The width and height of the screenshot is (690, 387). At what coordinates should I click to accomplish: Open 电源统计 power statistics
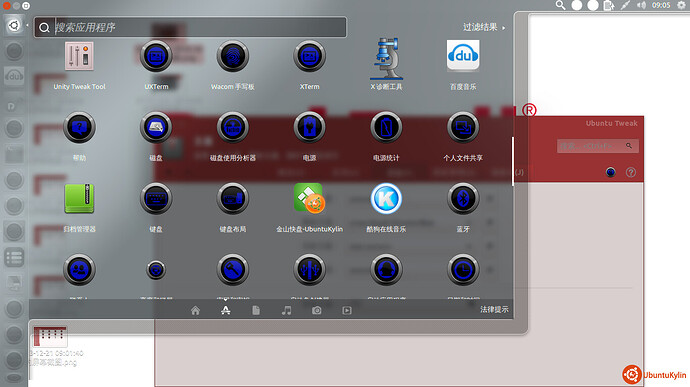click(386, 128)
